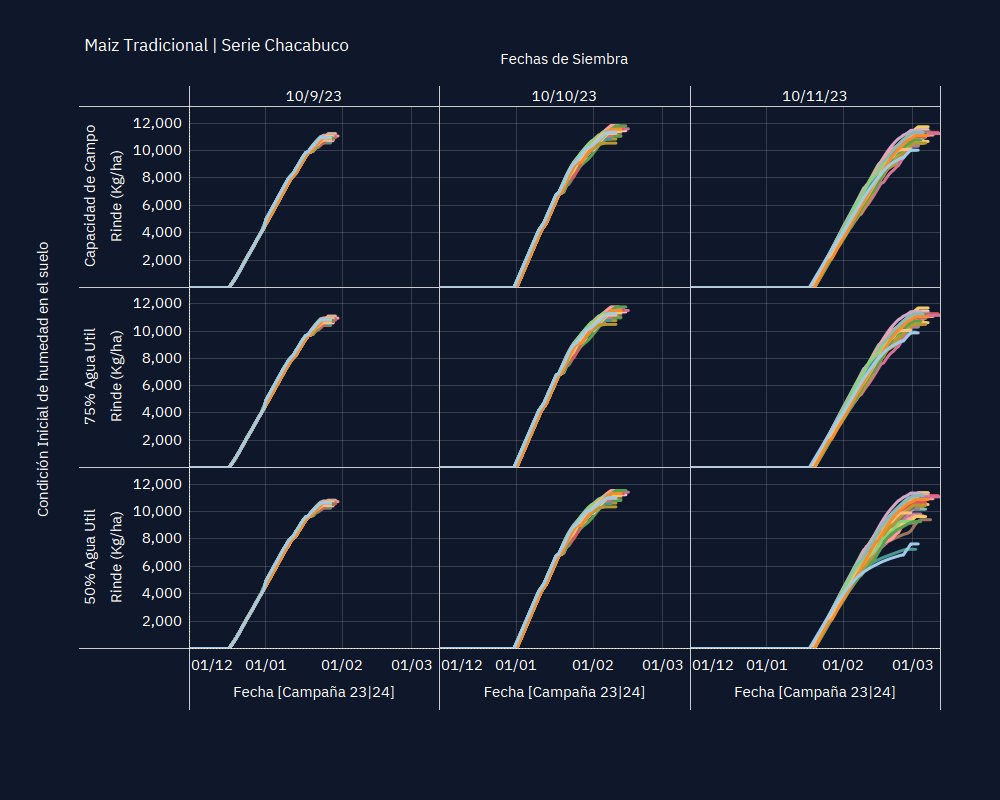Select 'Fecha [Campaña 23|24]' under 10/9/23 column
The image size is (1000, 800).
click(x=314, y=692)
